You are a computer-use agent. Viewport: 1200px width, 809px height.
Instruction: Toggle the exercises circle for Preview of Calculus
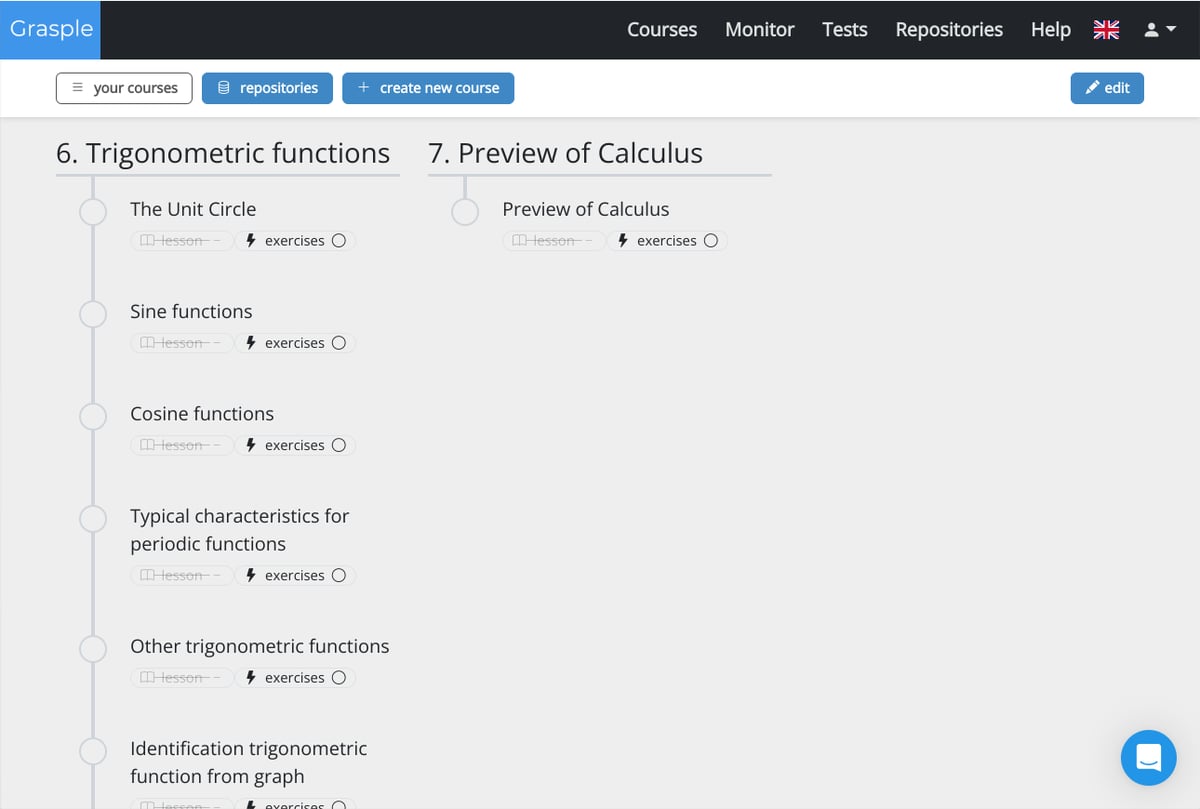(x=710, y=240)
